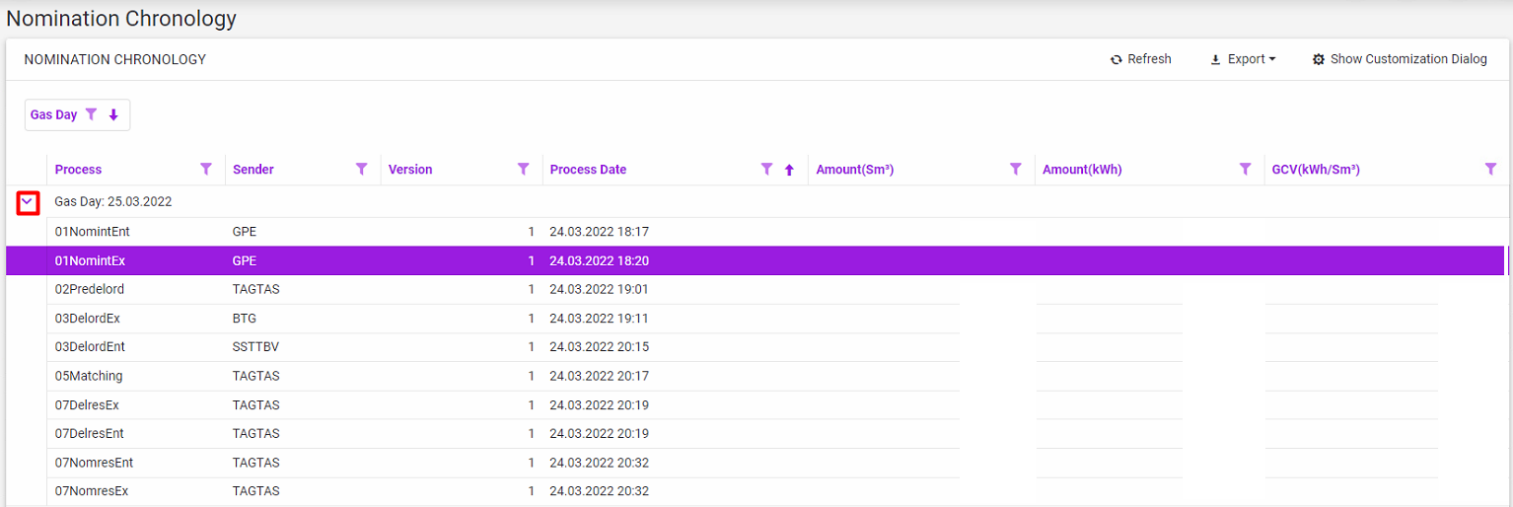The height and width of the screenshot is (507, 1513).
Task: Click the Gas Day grouping chip
Action: [54, 115]
